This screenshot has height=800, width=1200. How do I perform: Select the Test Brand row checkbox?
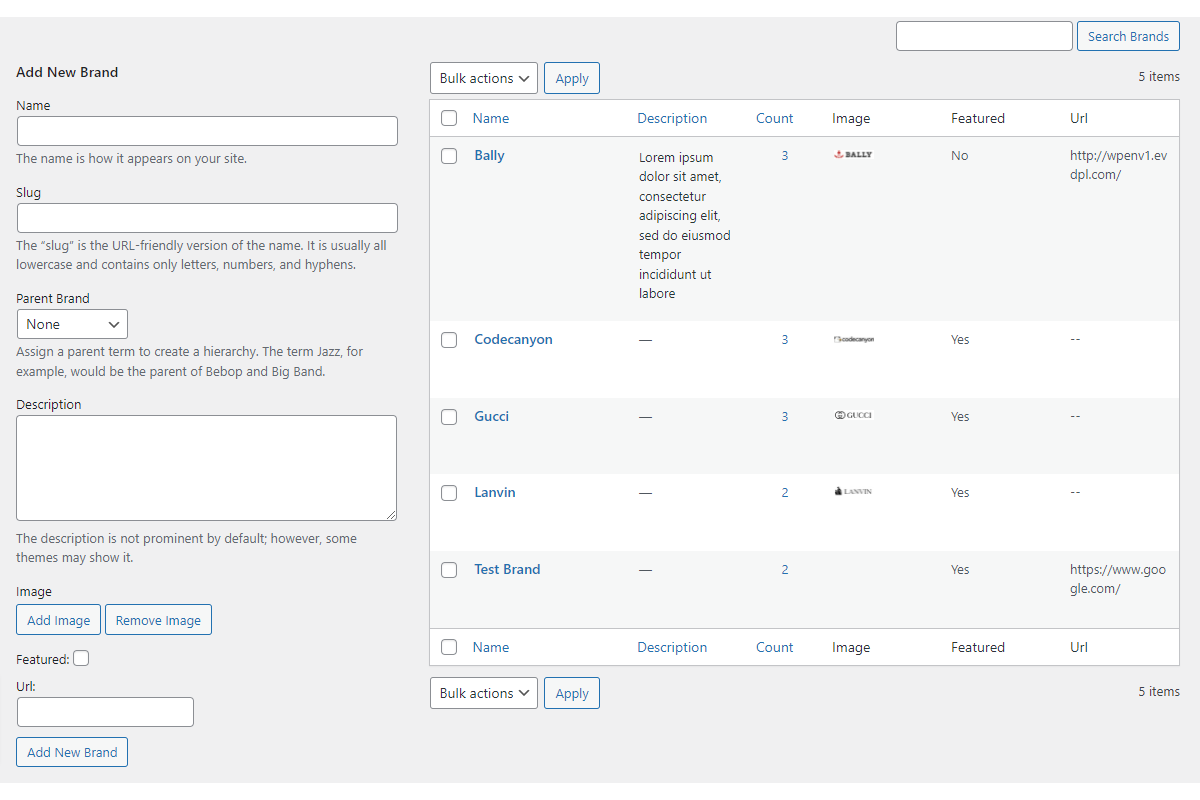(x=449, y=570)
